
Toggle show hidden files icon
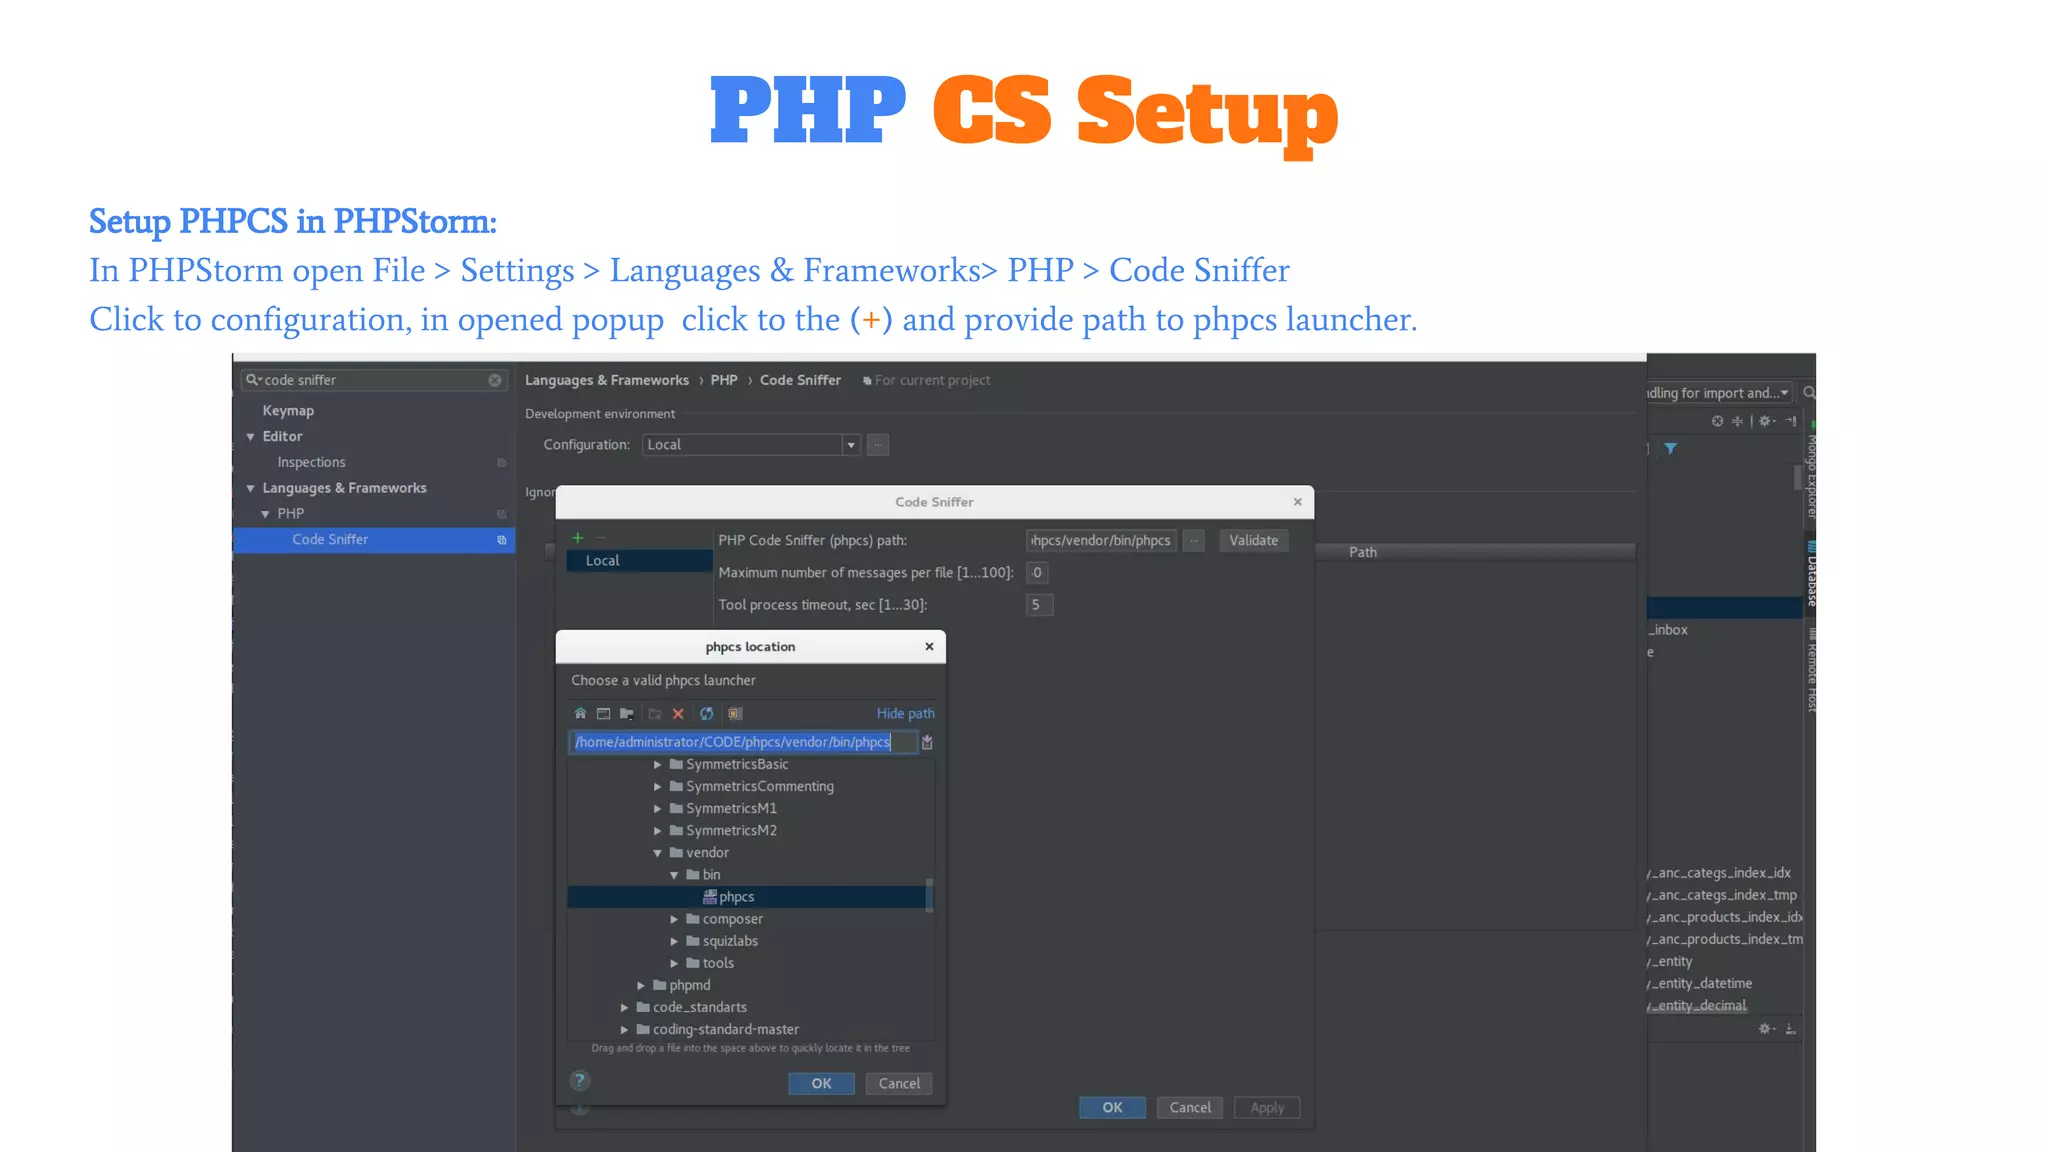pos(735,714)
